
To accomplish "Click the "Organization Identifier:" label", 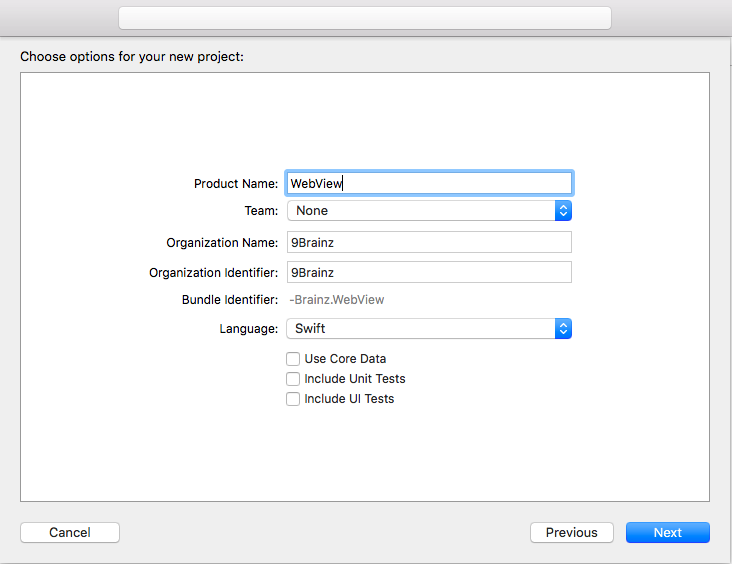I will 213,273.
